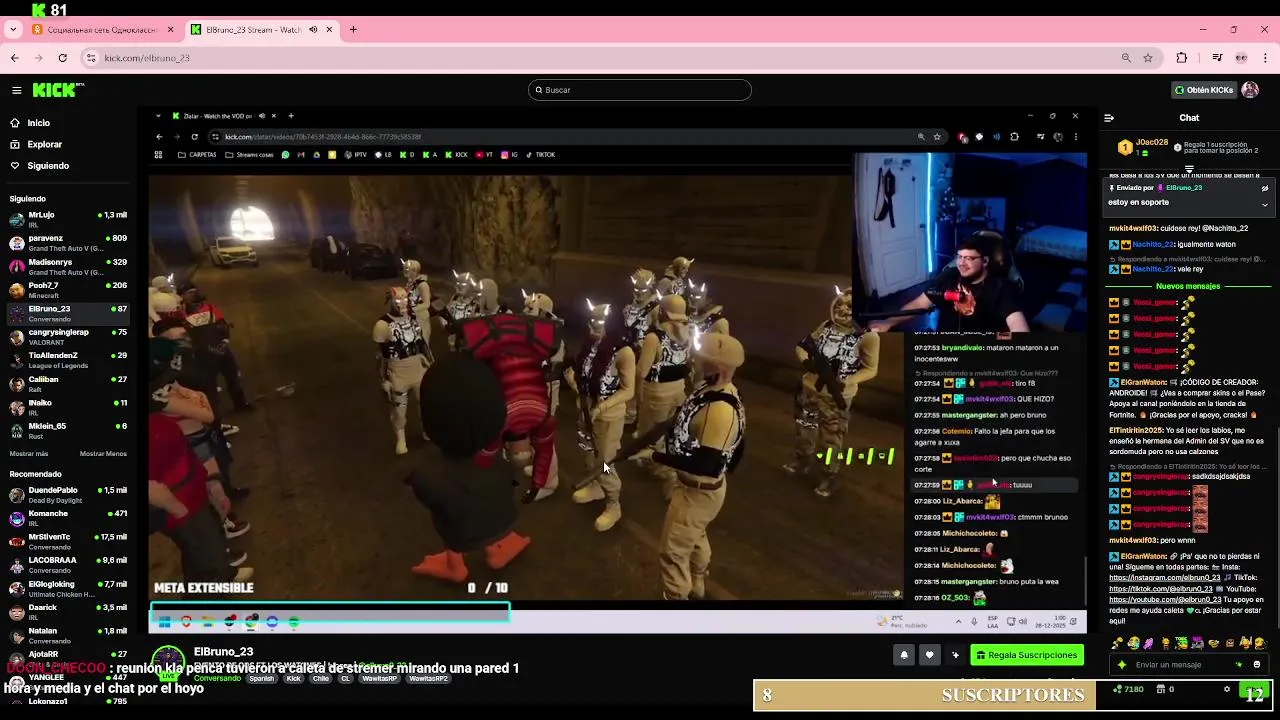Click the ElBruno_23 streamer name below video
The width and height of the screenshot is (1280, 720).
click(x=223, y=652)
